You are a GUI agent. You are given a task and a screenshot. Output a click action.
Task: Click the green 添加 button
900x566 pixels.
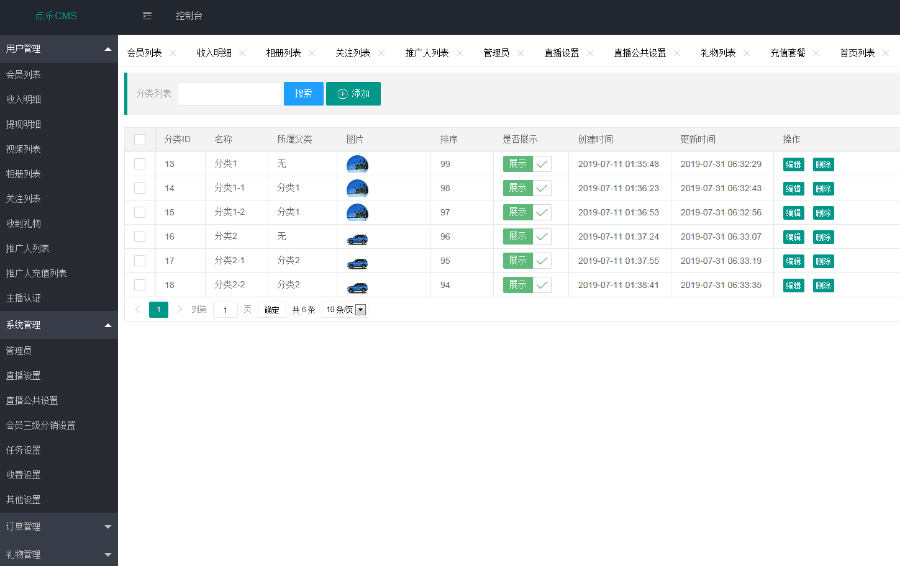pos(354,94)
